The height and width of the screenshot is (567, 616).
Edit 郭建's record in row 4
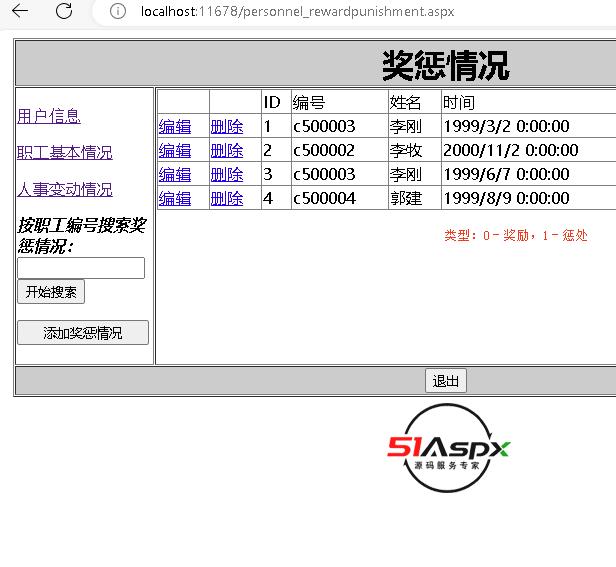point(175,198)
